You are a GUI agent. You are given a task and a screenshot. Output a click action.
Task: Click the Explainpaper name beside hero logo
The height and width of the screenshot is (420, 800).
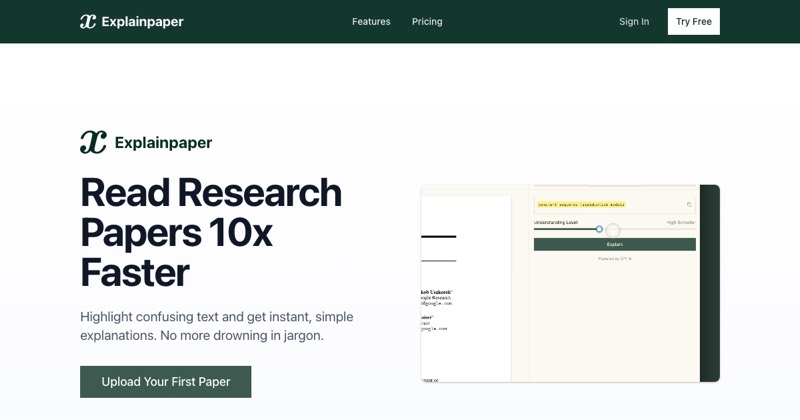pyautogui.click(x=163, y=143)
